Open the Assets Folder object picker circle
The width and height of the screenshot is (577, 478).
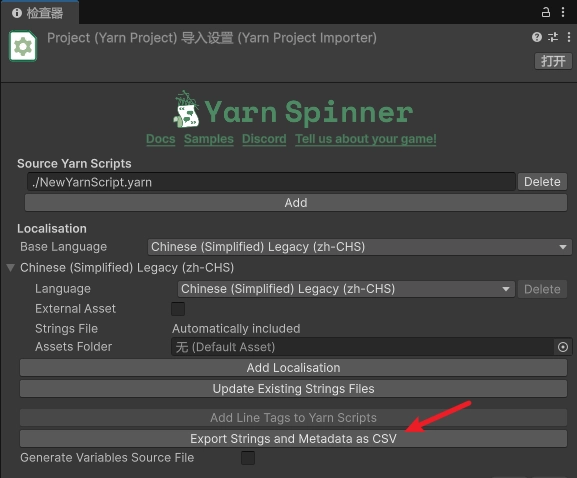tap(563, 347)
